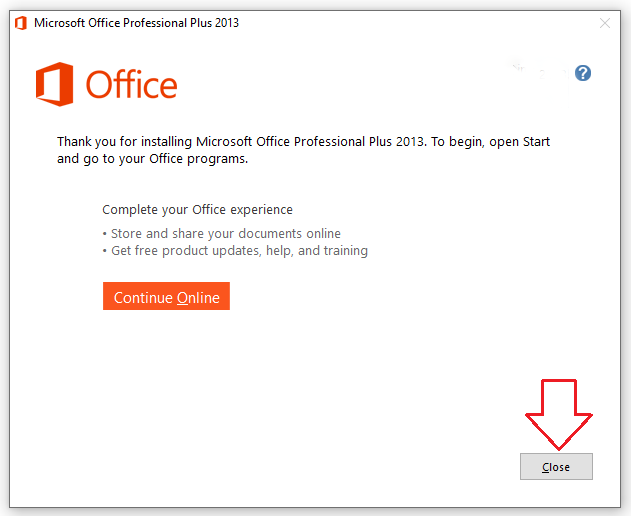This screenshot has width=631, height=516.
Task: Open help with the blue question mark
Action: click(583, 73)
